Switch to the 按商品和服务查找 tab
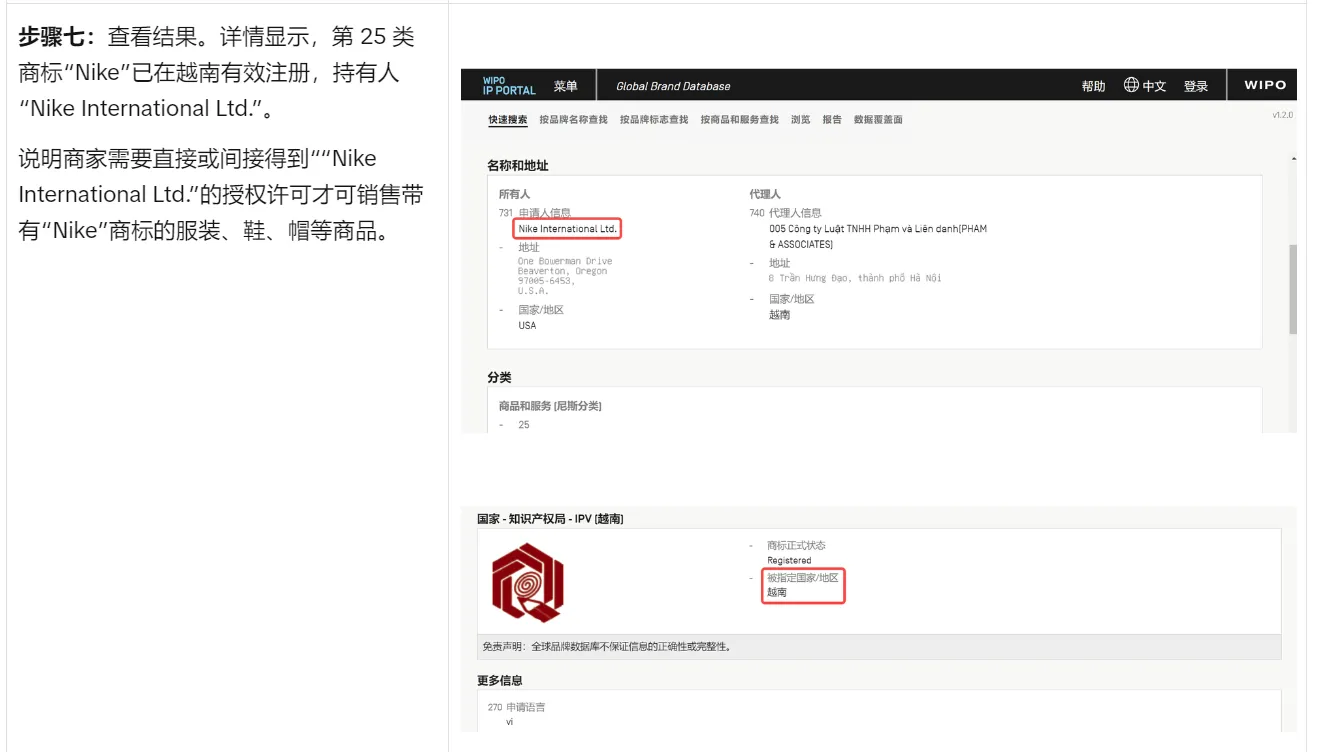Viewport: 1328px width, 752px height. click(739, 120)
